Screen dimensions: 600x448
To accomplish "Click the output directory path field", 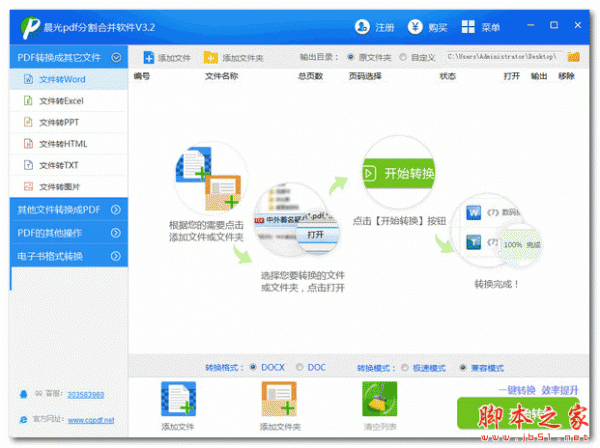I will click(504, 57).
